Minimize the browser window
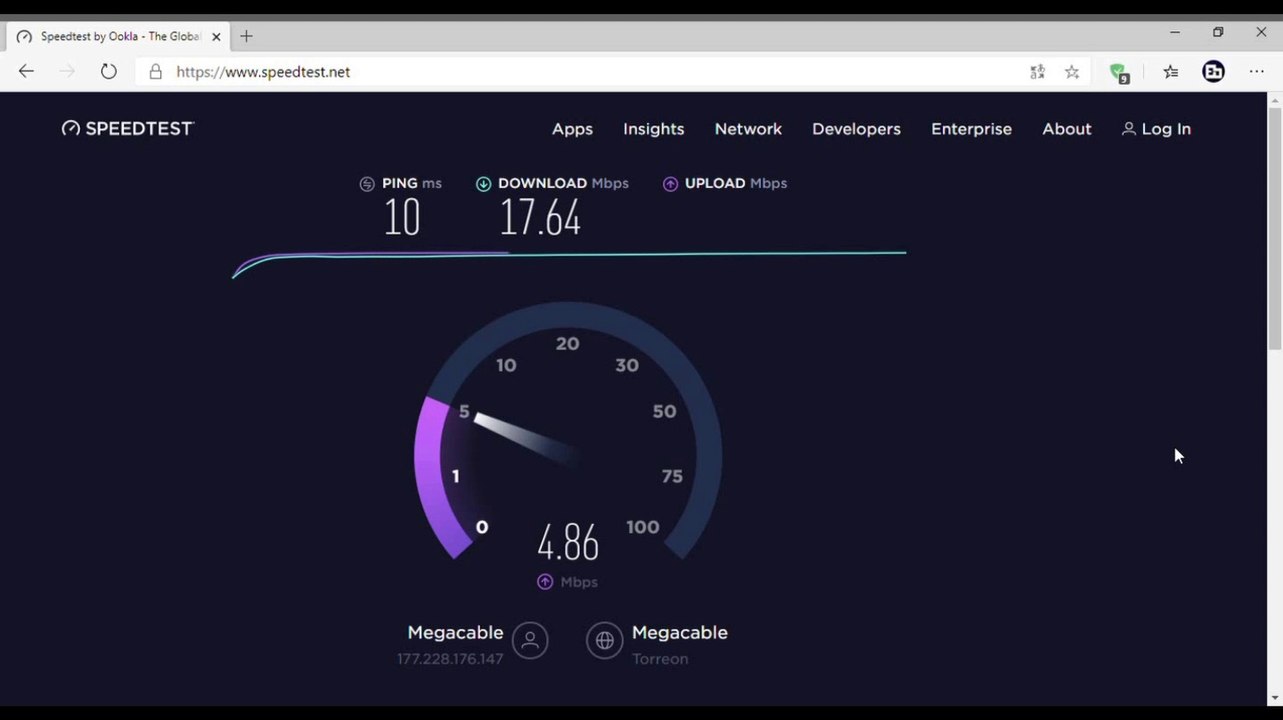1283x720 pixels. pyautogui.click(x=1174, y=32)
